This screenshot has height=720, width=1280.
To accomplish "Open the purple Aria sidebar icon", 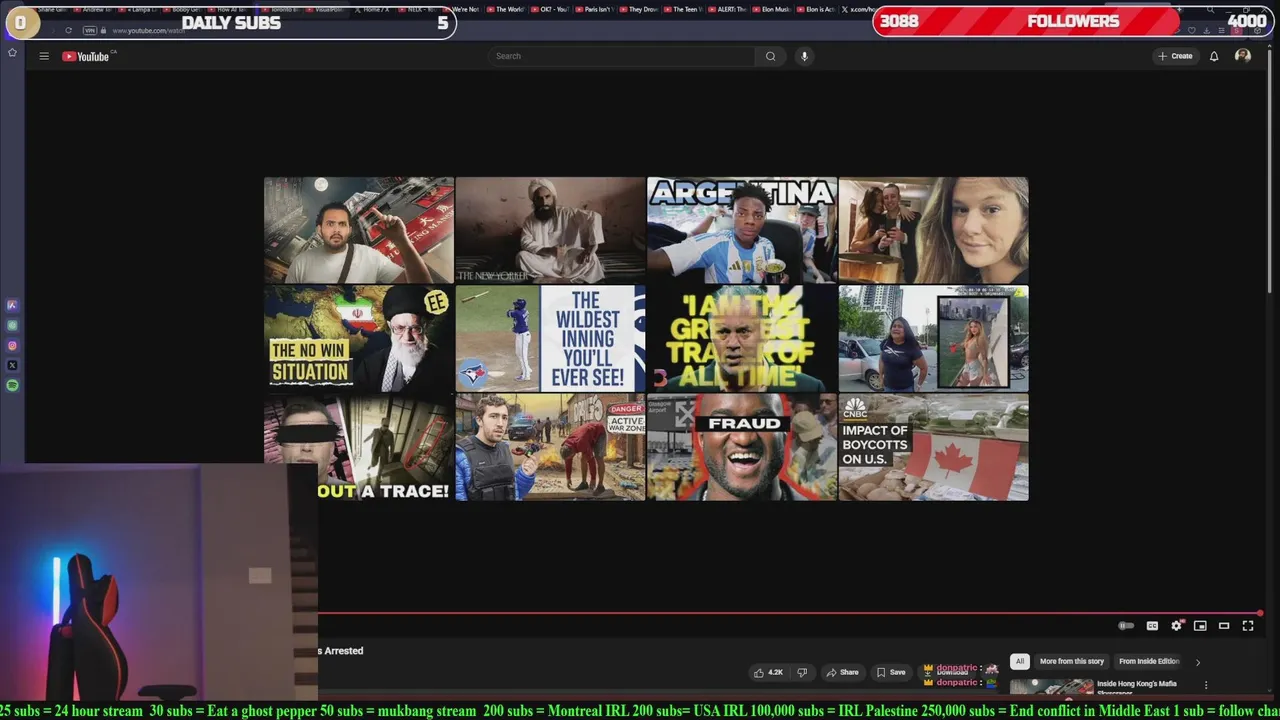I will tap(12, 305).
